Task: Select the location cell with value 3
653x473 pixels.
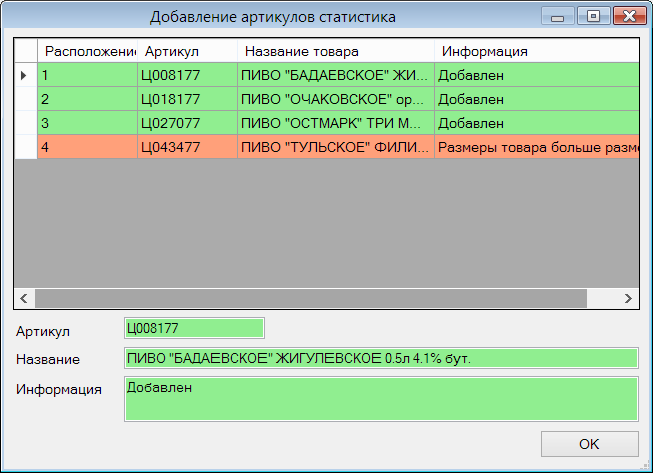Action: pos(87,123)
